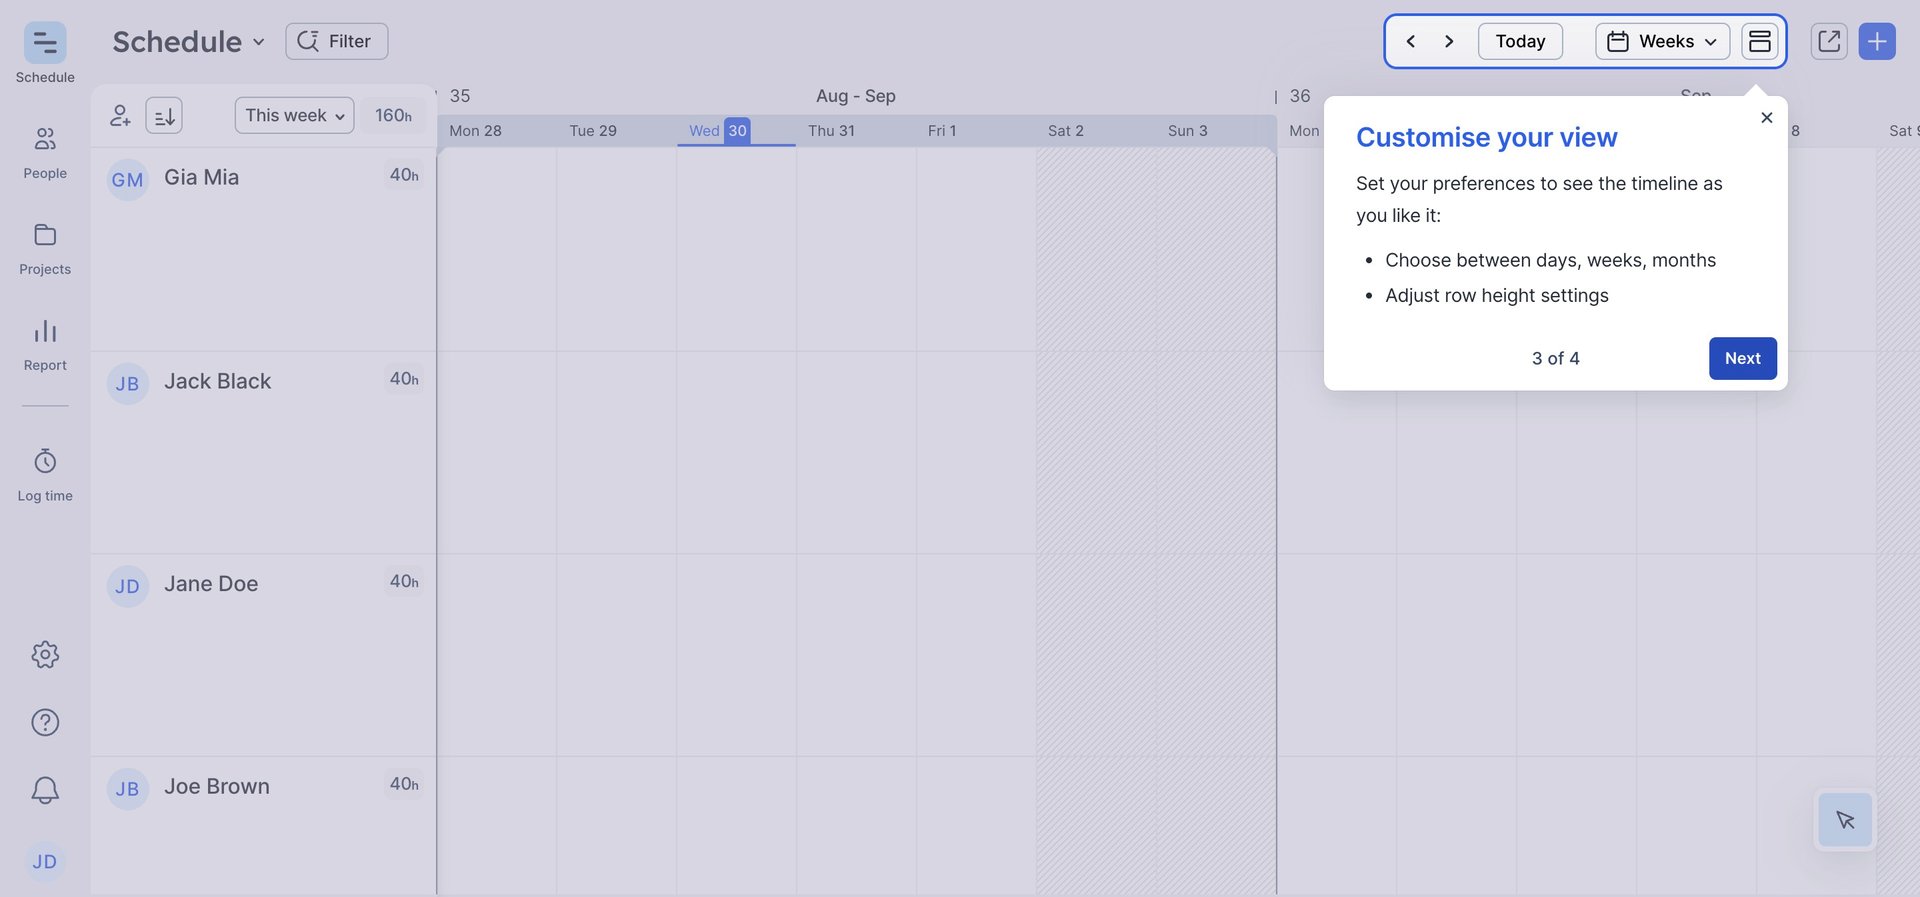Select the Sun 3 column header

click(x=1188, y=131)
